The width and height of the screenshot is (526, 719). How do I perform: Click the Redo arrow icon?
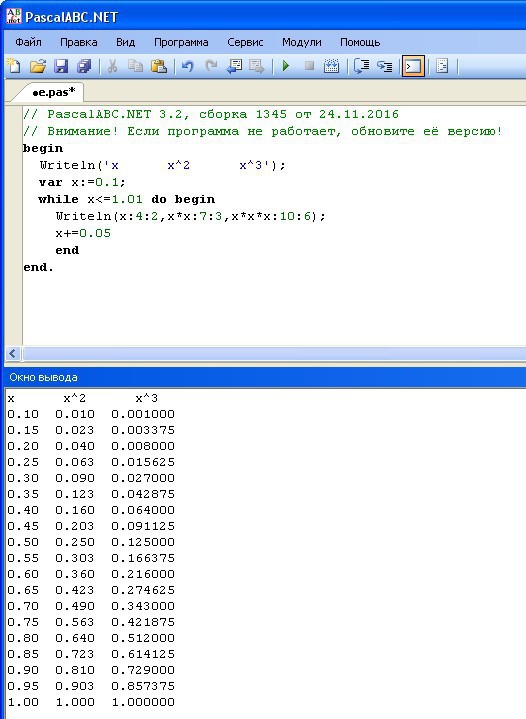tap(210, 66)
